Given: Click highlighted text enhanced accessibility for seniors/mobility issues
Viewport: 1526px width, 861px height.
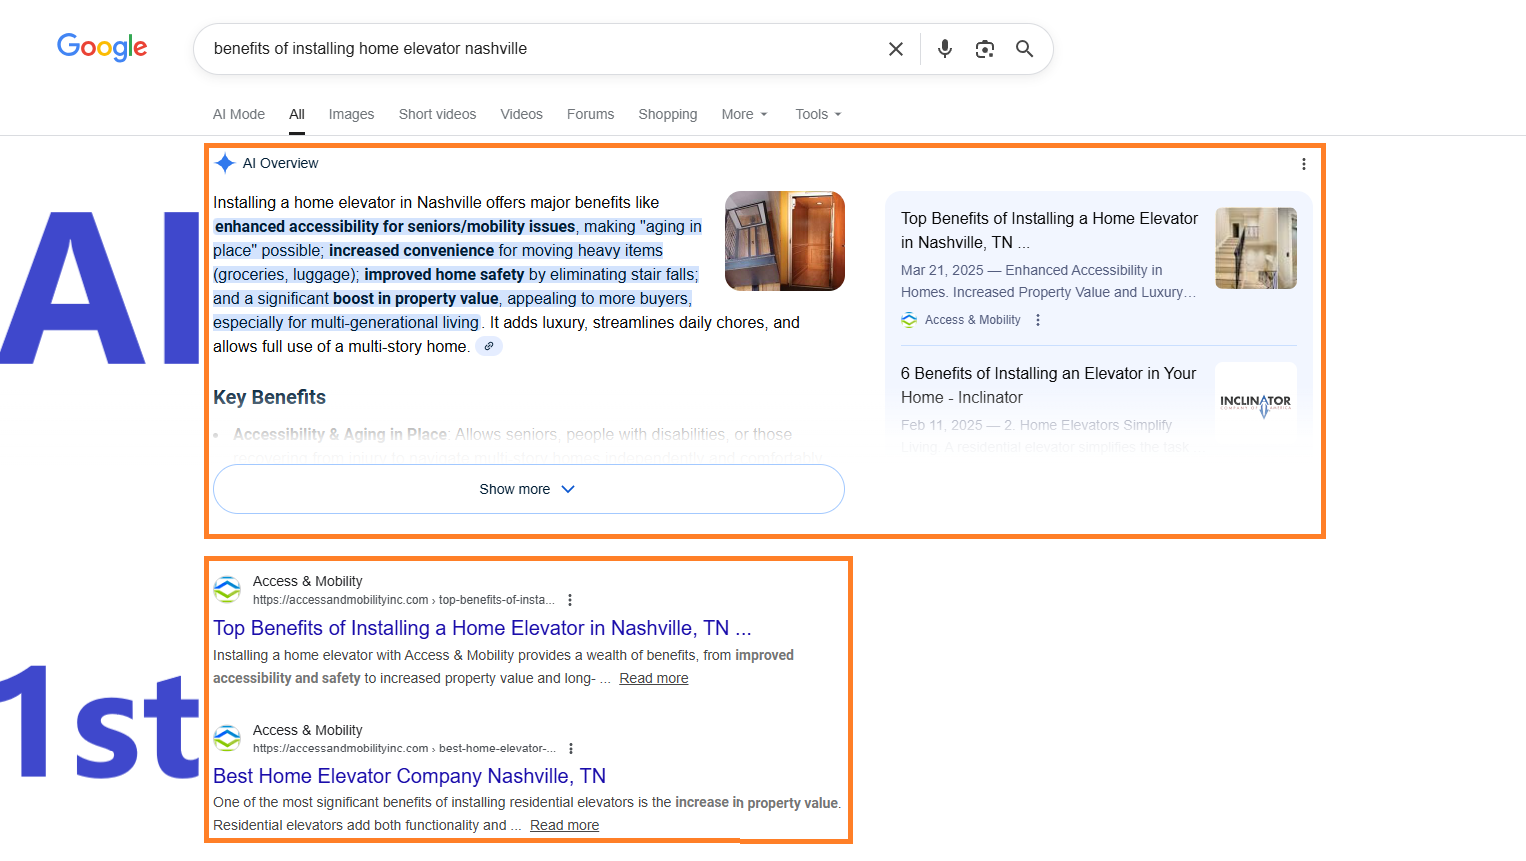Looking at the screenshot, I should pyautogui.click(x=395, y=227).
